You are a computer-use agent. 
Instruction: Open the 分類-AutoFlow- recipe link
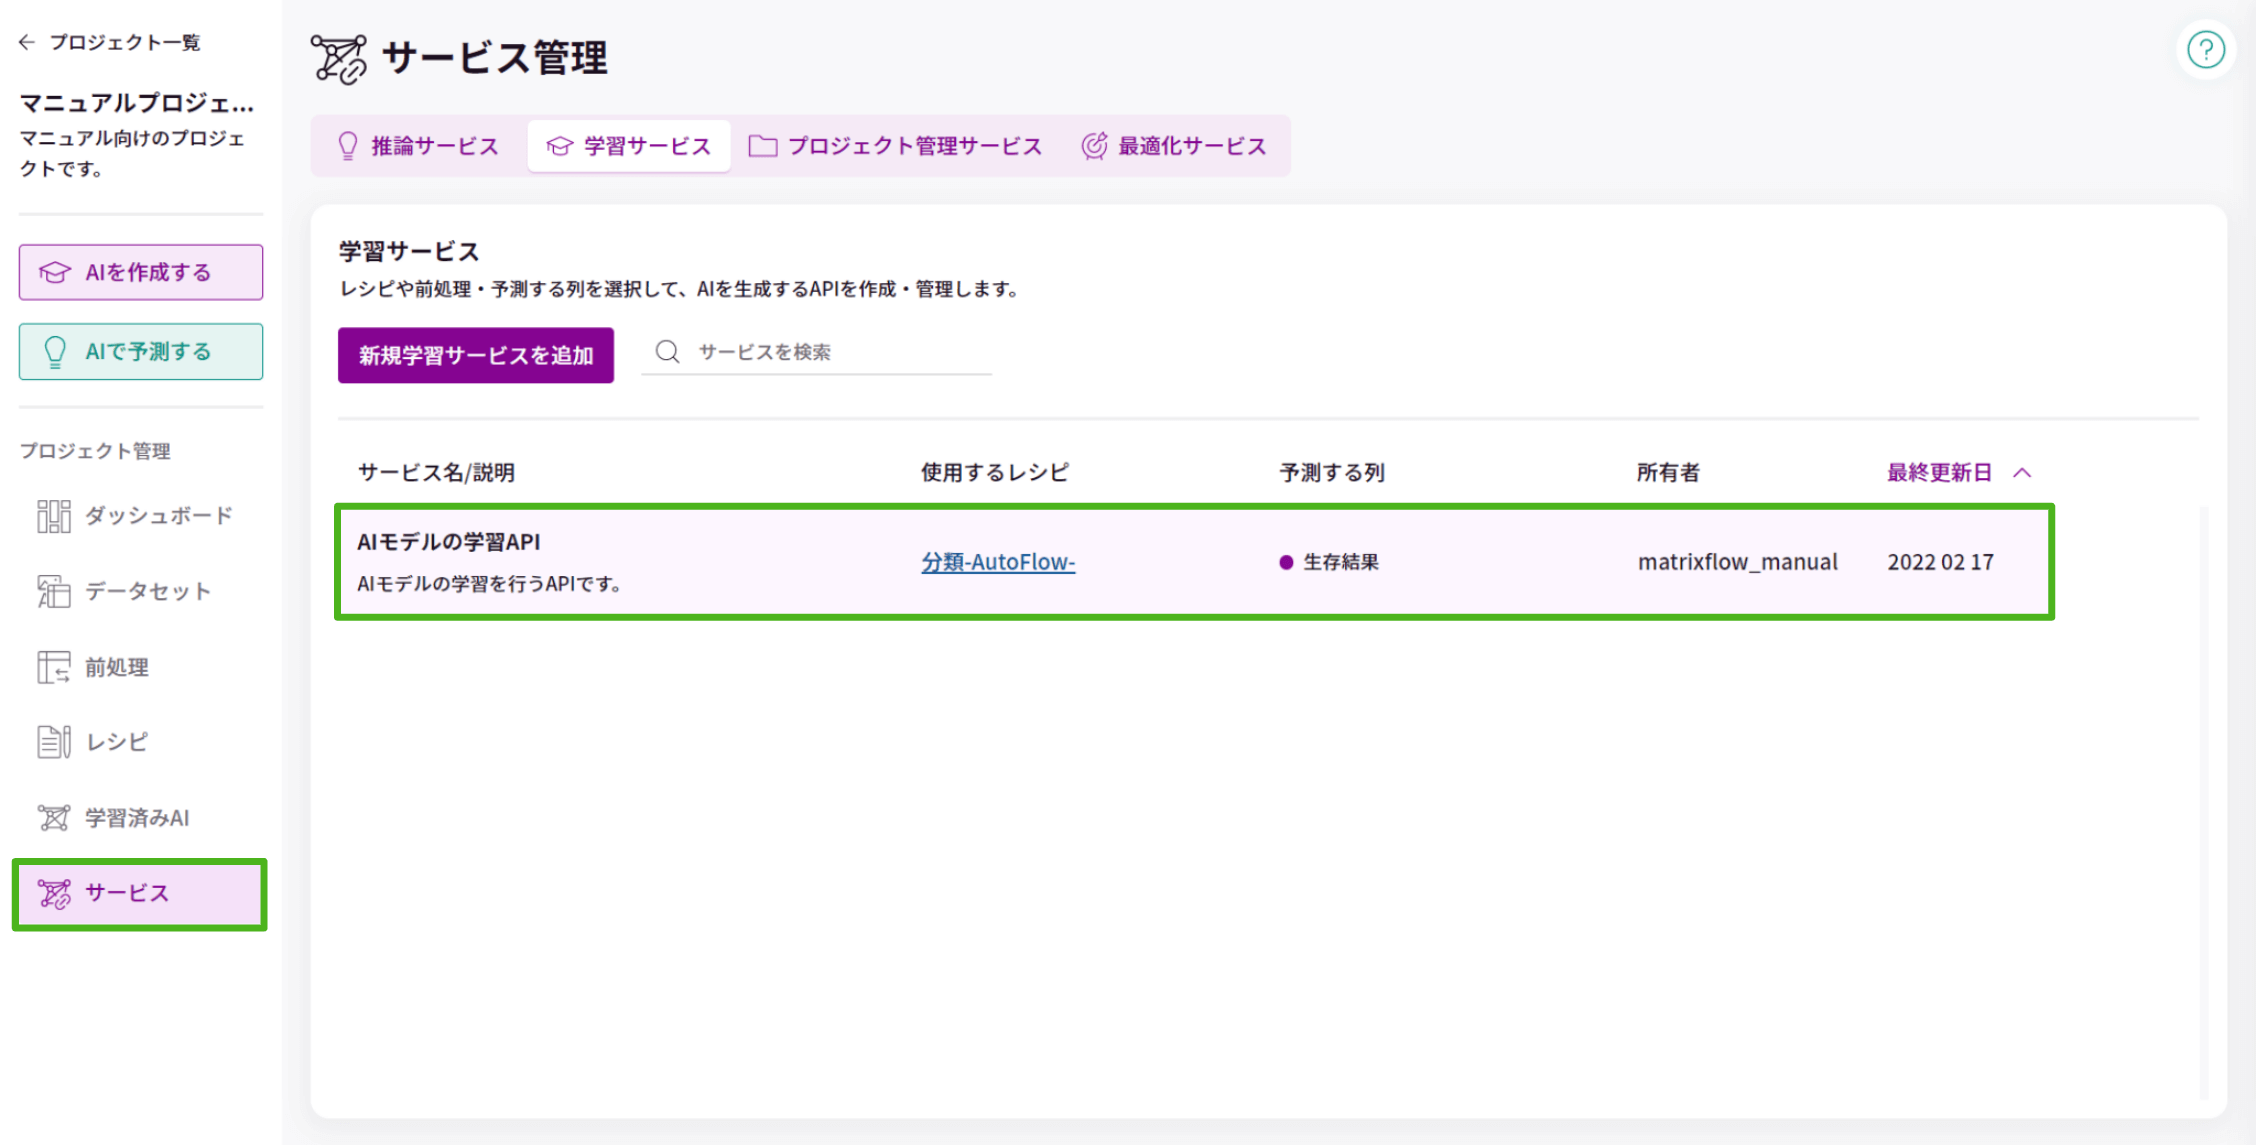point(999,562)
